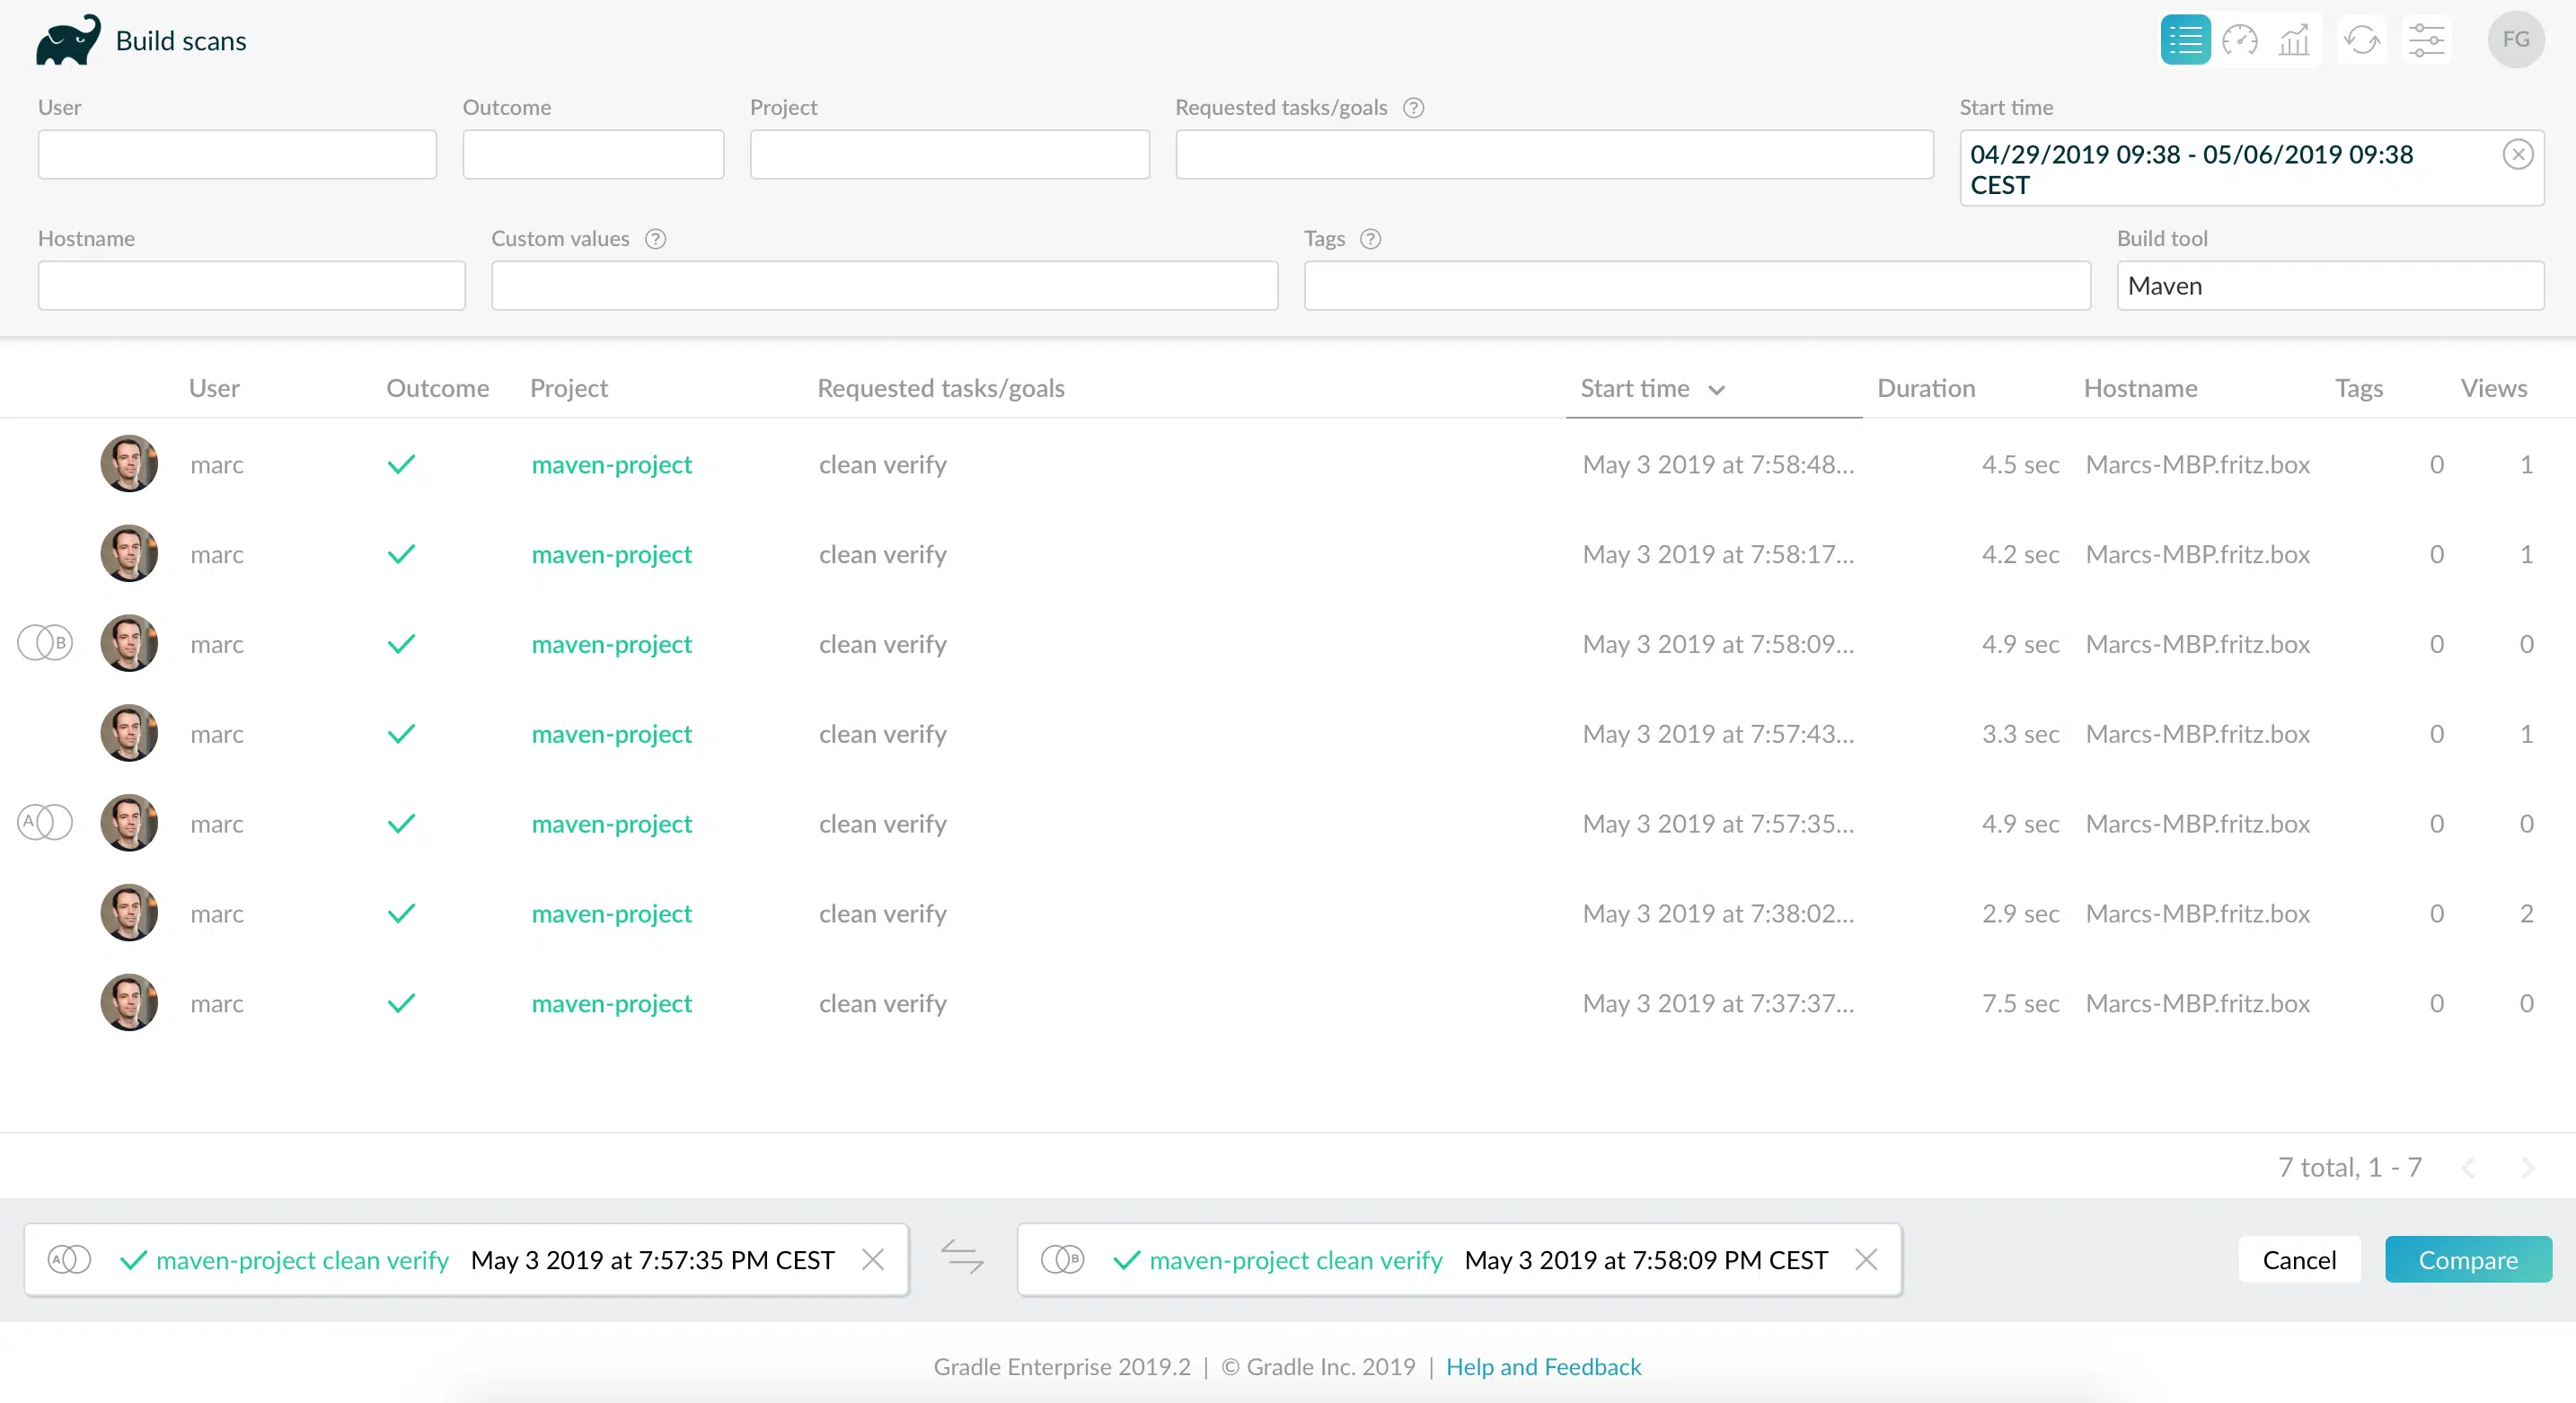Toggle compare A marker on 7:57:35 row
The width and height of the screenshot is (2576, 1403).
pyautogui.click(x=45, y=823)
